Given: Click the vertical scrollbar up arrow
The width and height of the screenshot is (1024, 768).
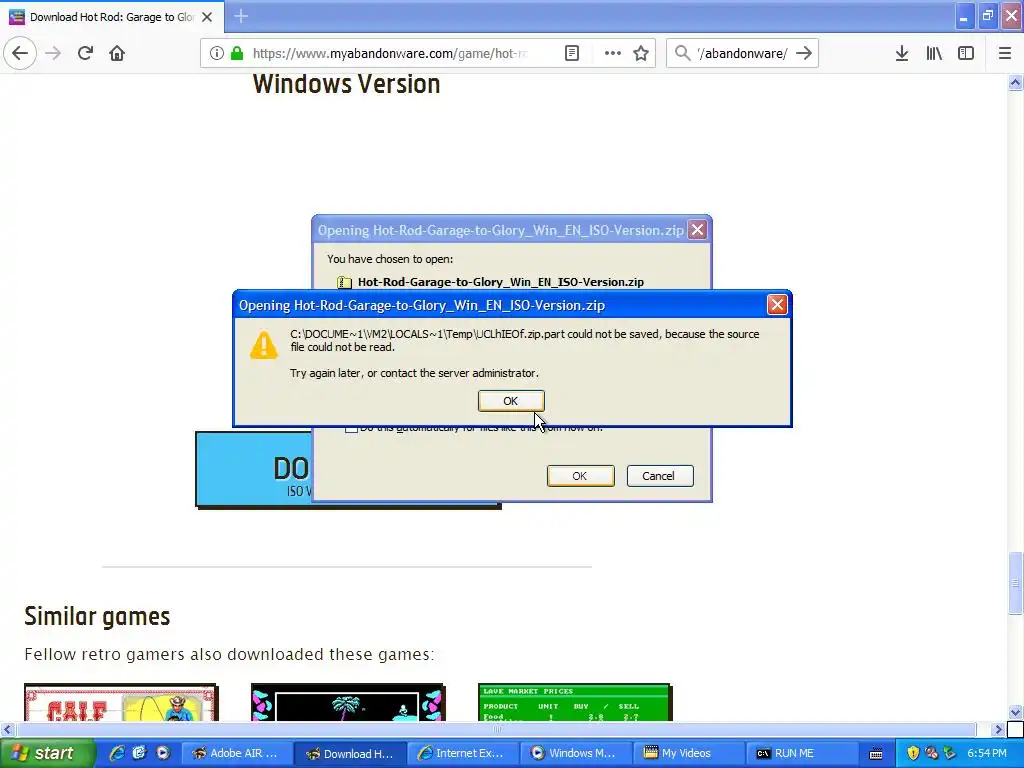Looking at the screenshot, I should click(x=1015, y=82).
